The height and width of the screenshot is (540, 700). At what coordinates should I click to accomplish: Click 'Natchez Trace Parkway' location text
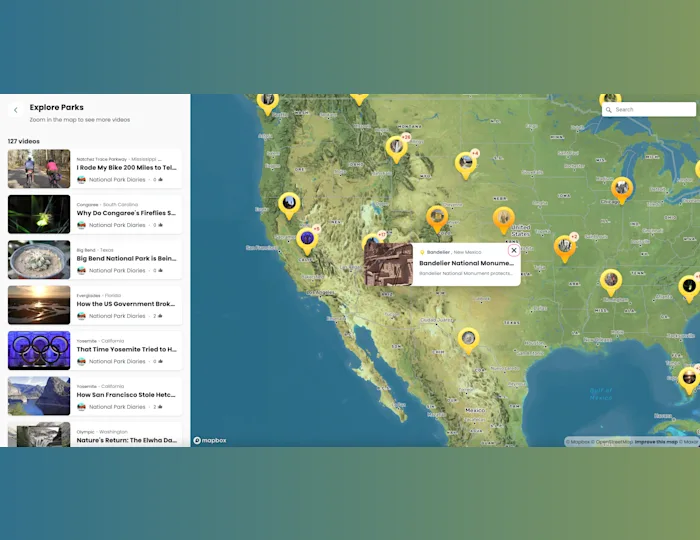(101, 159)
